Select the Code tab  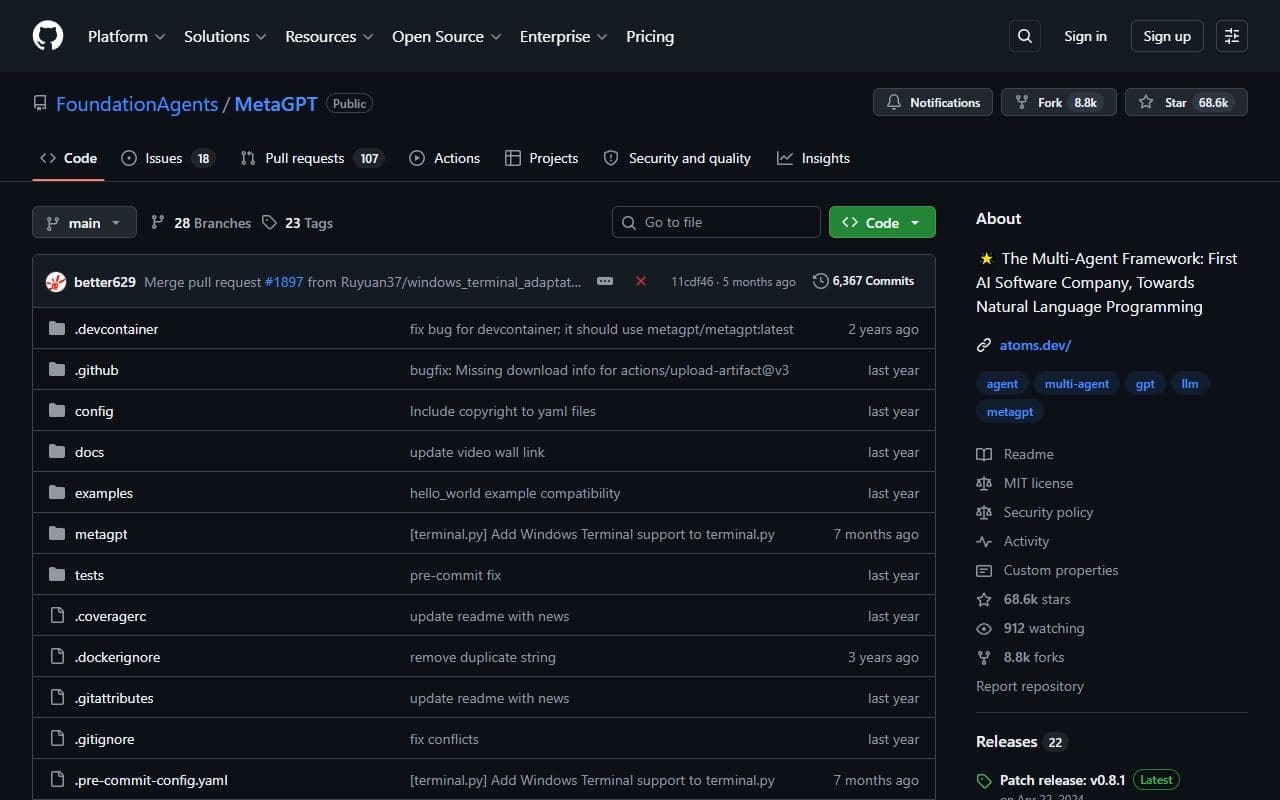pyautogui.click(x=68, y=158)
